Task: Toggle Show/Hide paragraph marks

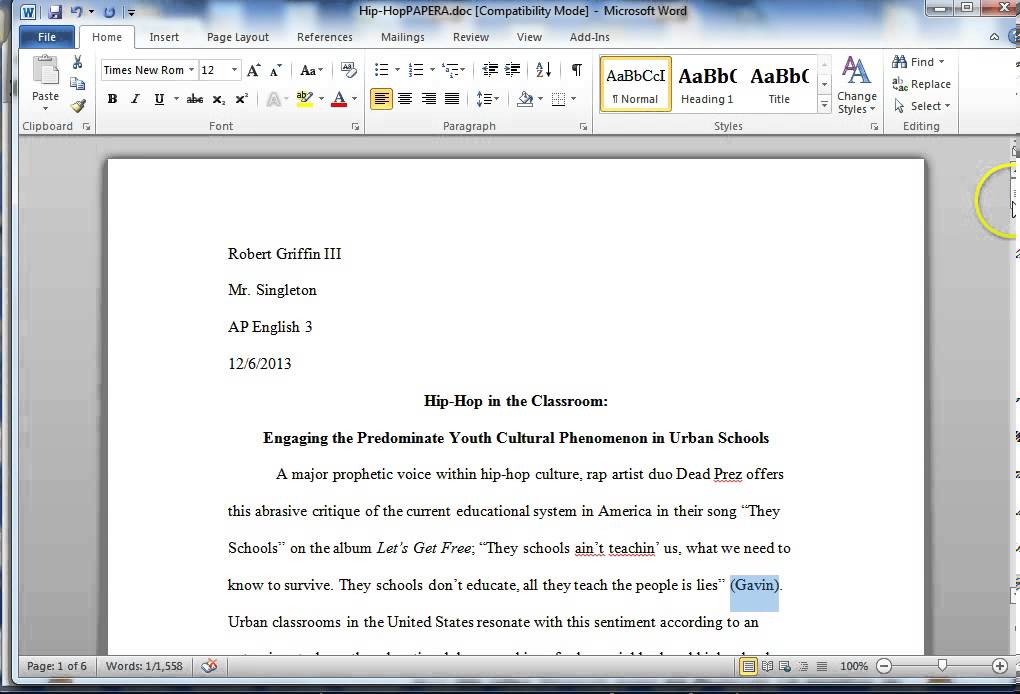Action: (x=576, y=70)
